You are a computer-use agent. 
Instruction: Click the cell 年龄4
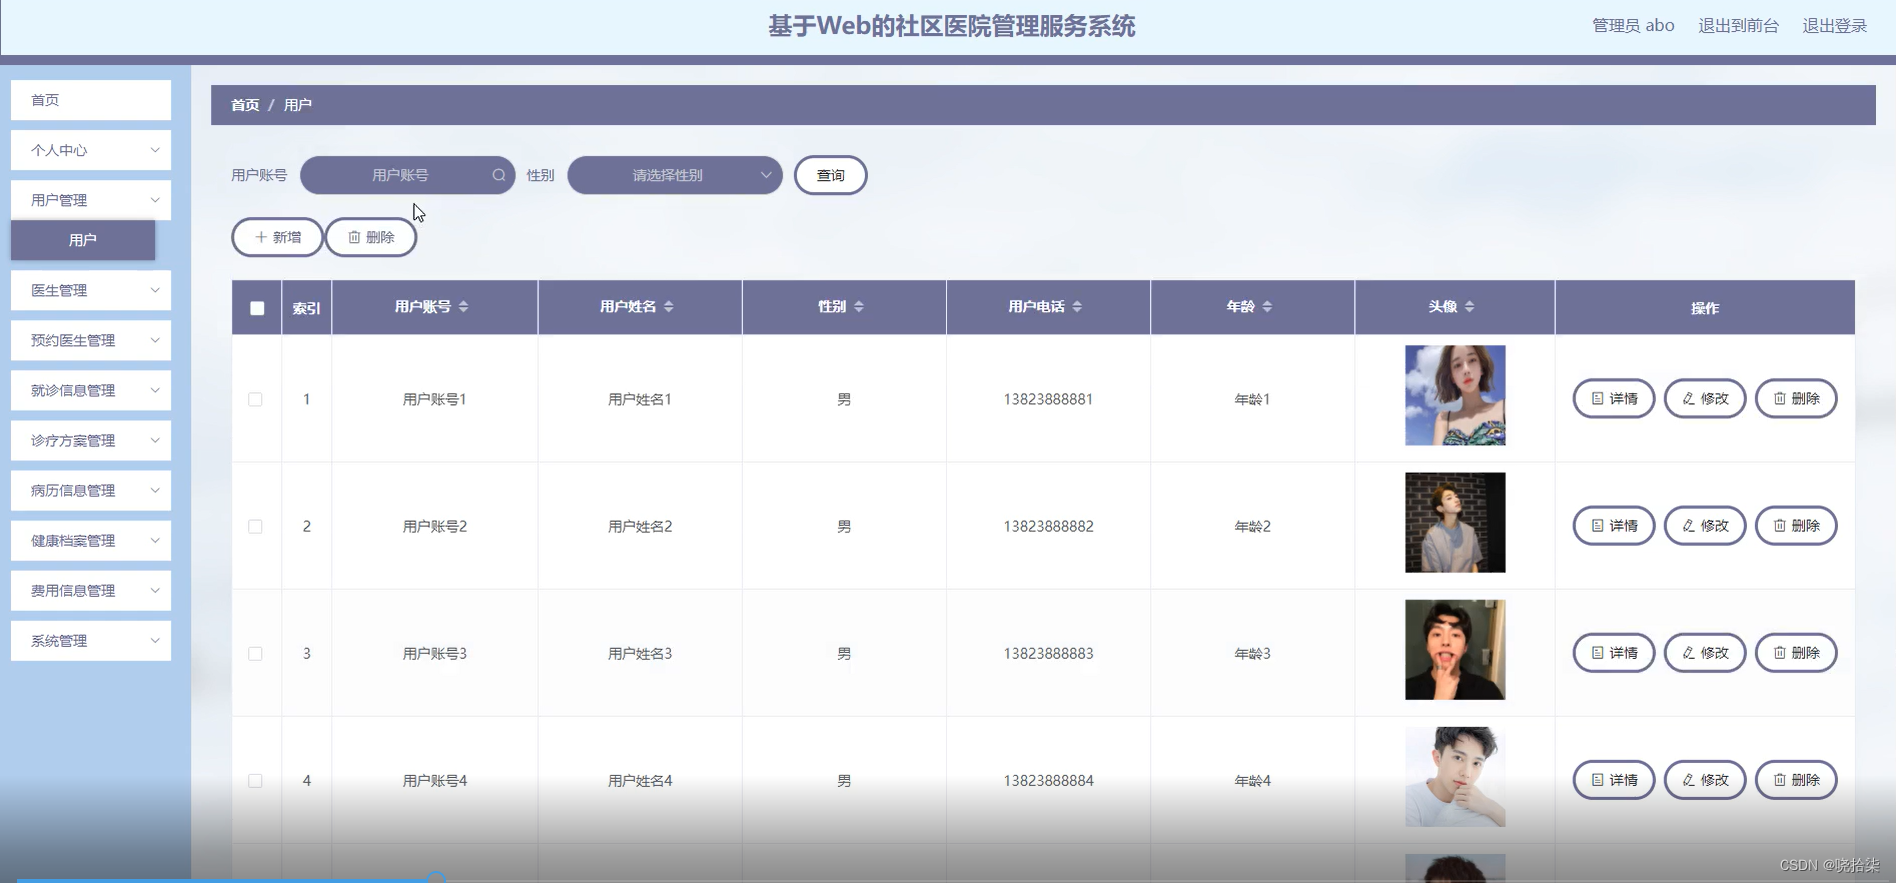tap(1252, 780)
